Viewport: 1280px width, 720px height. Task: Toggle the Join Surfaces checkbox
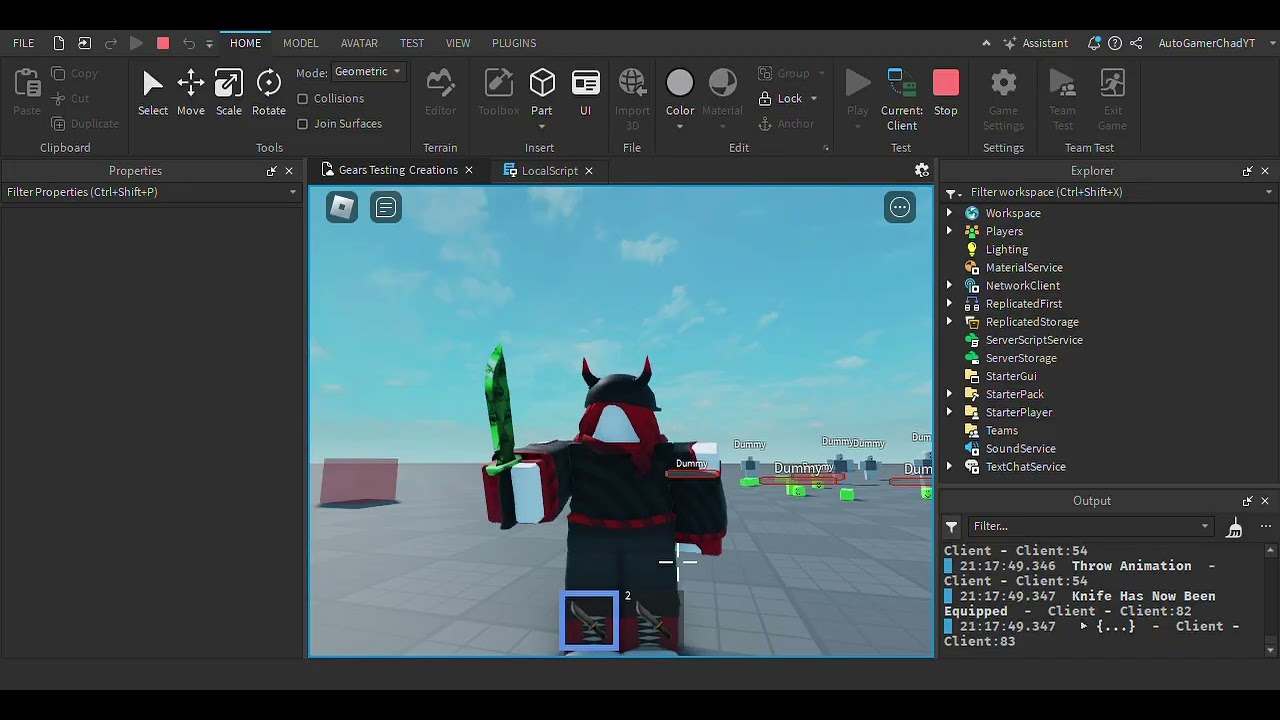click(303, 124)
